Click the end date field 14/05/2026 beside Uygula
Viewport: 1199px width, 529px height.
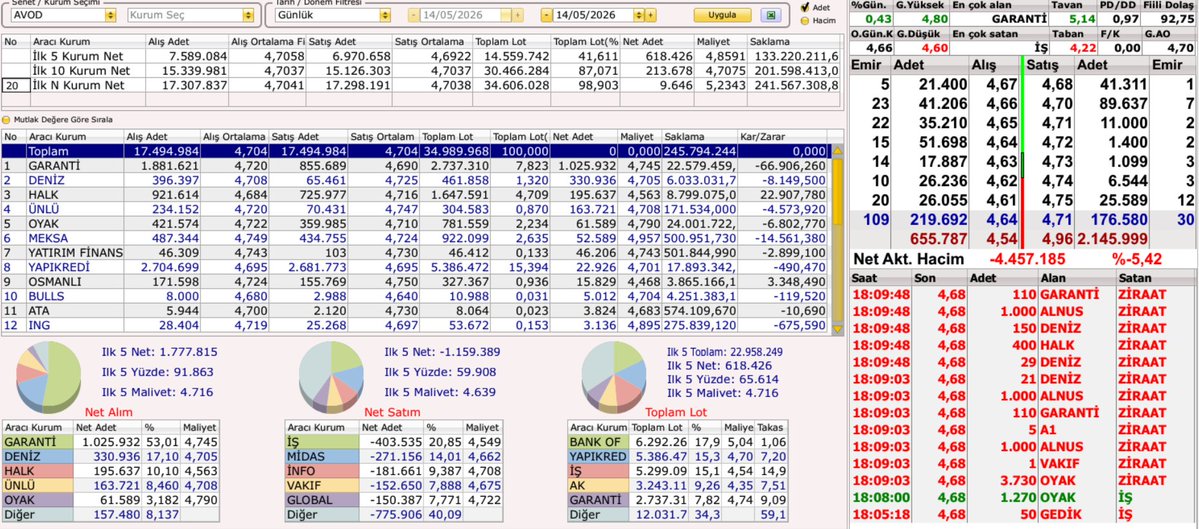(x=593, y=15)
